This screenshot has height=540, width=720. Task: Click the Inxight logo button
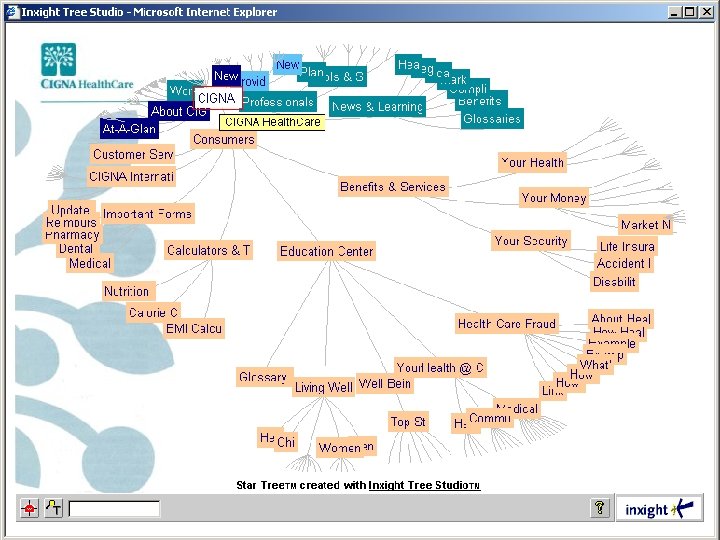pos(659,508)
